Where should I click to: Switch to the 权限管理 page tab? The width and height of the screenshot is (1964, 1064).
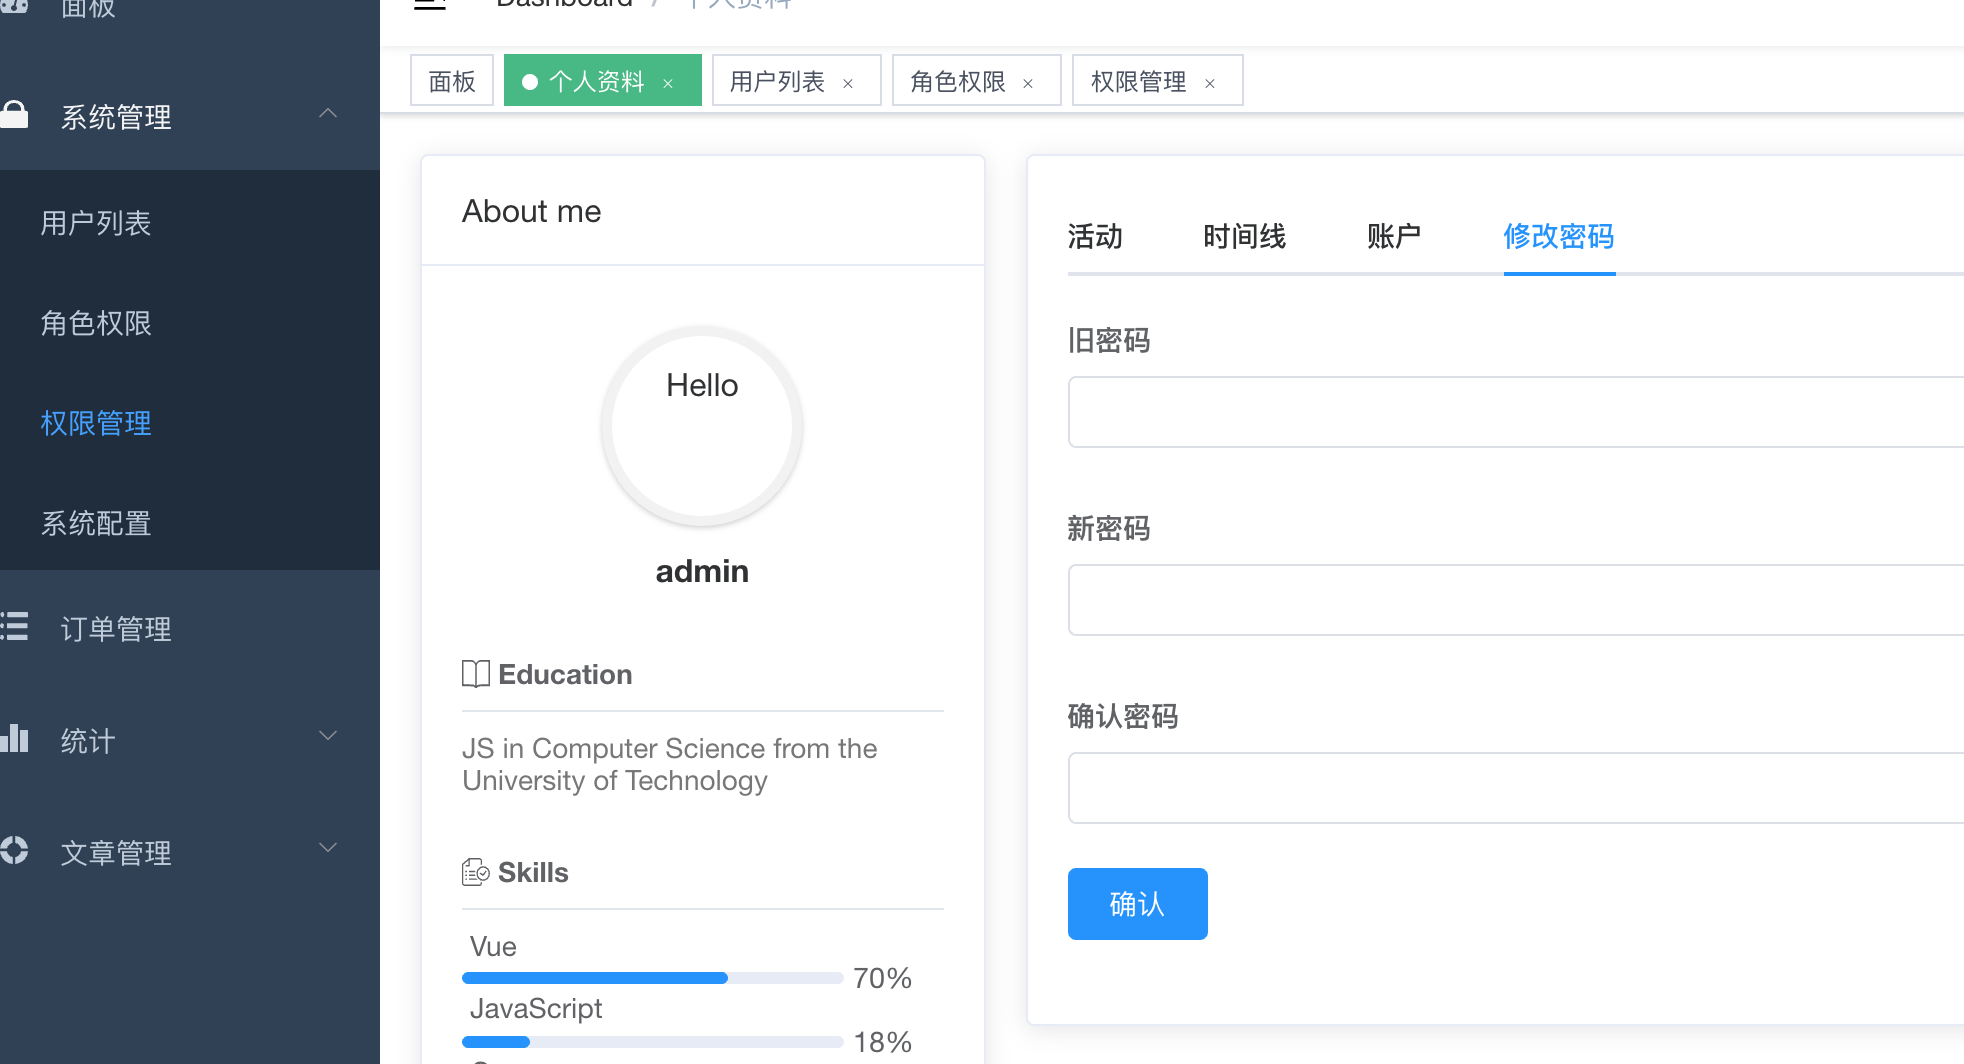pyautogui.click(x=1158, y=81)
